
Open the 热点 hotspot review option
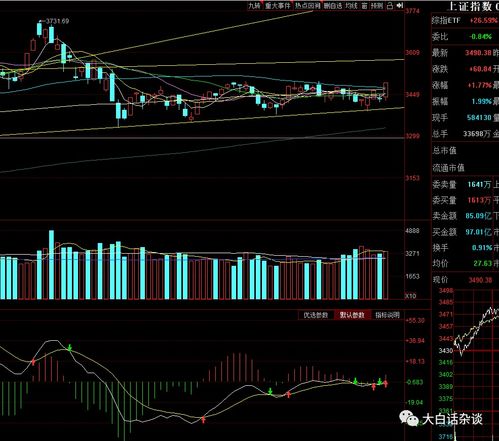coord(307,6)
